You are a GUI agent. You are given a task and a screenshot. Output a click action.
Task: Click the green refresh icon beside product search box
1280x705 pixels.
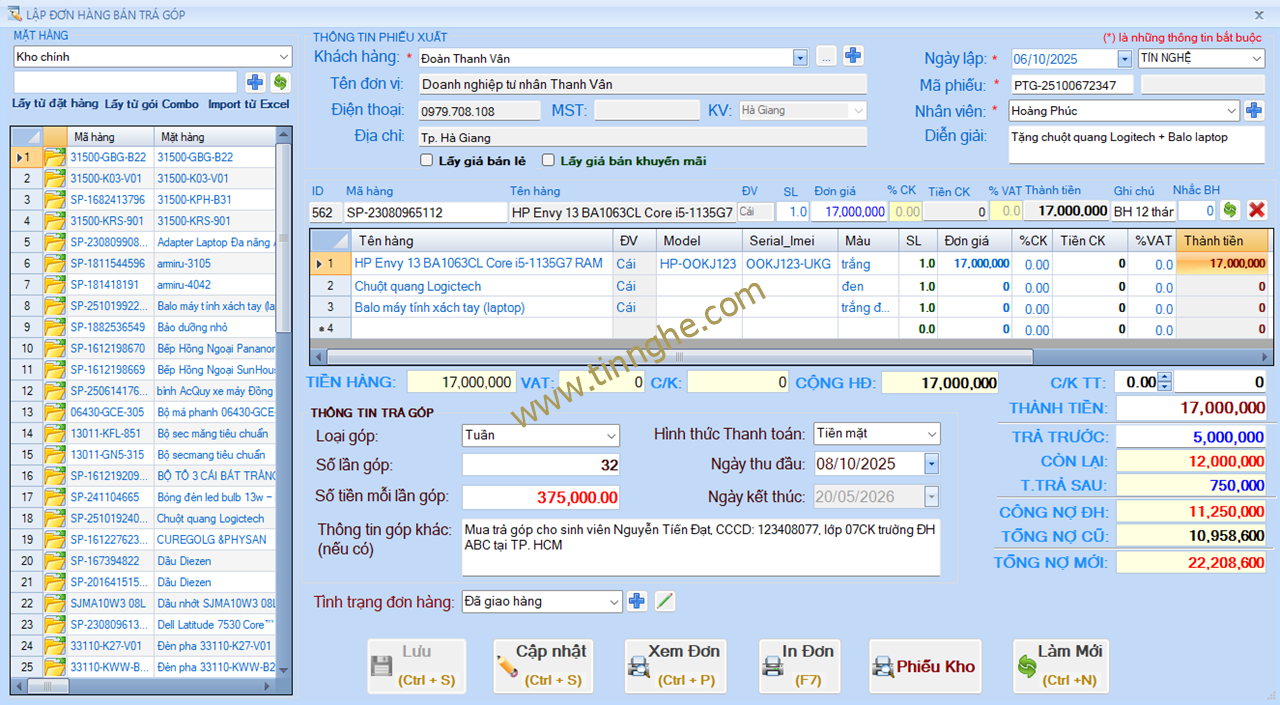(x=280, y=82)
